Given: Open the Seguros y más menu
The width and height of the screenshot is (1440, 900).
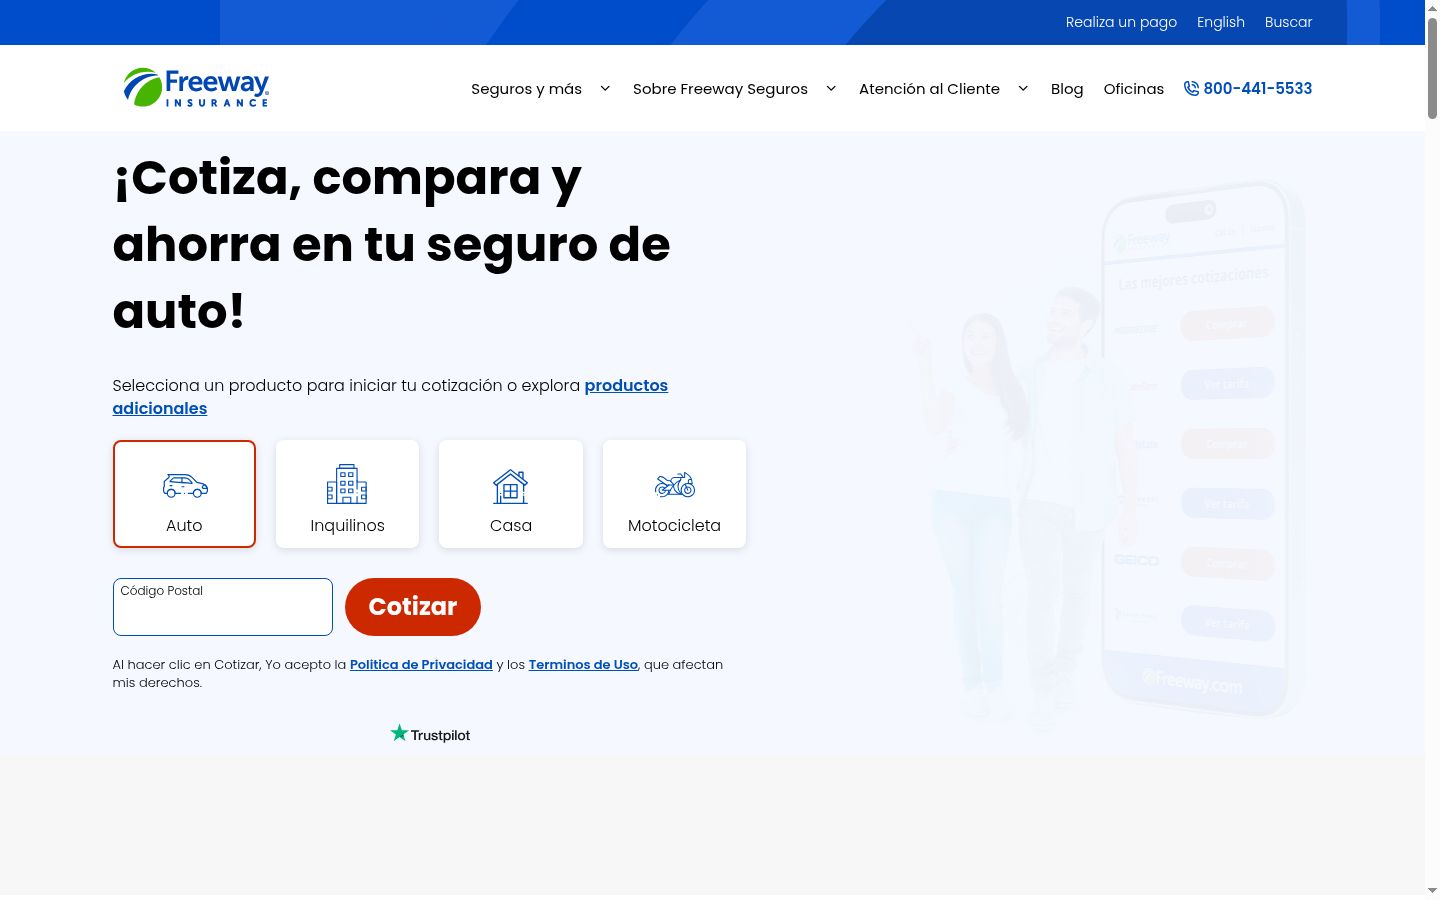Looking at the screenshot, I should pos(527,89).
